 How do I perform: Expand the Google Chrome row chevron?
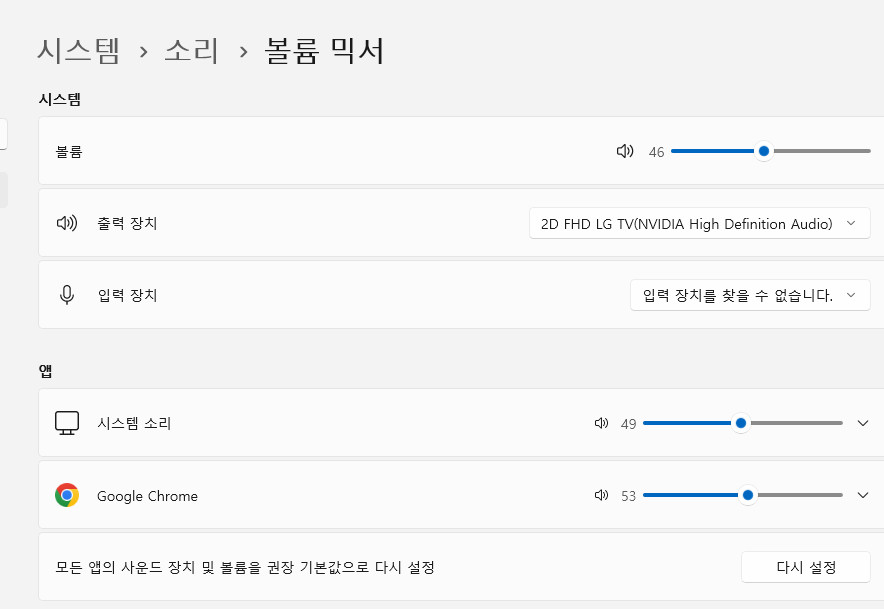(862, 495)
